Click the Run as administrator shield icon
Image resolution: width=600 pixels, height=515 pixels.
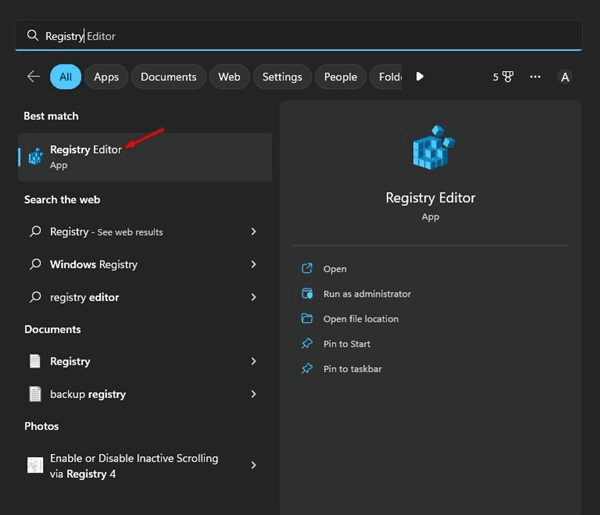coord(307,293)
